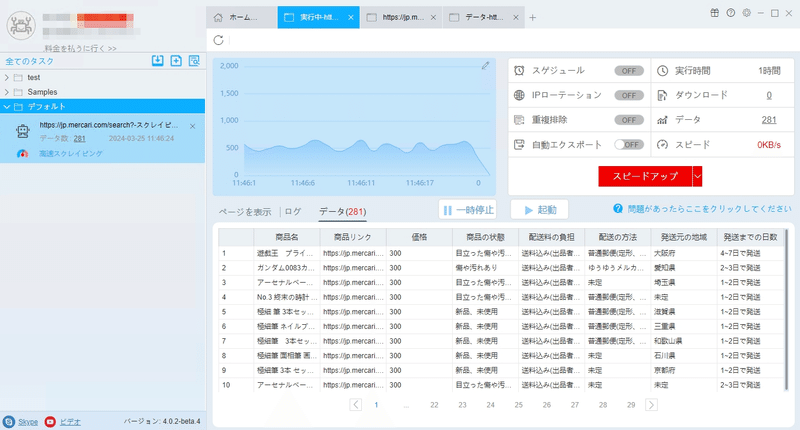Click 問題があったらここをクリックしてください link
The width and height of the screenshot is (800, 430).
click(x=709, y=209)
